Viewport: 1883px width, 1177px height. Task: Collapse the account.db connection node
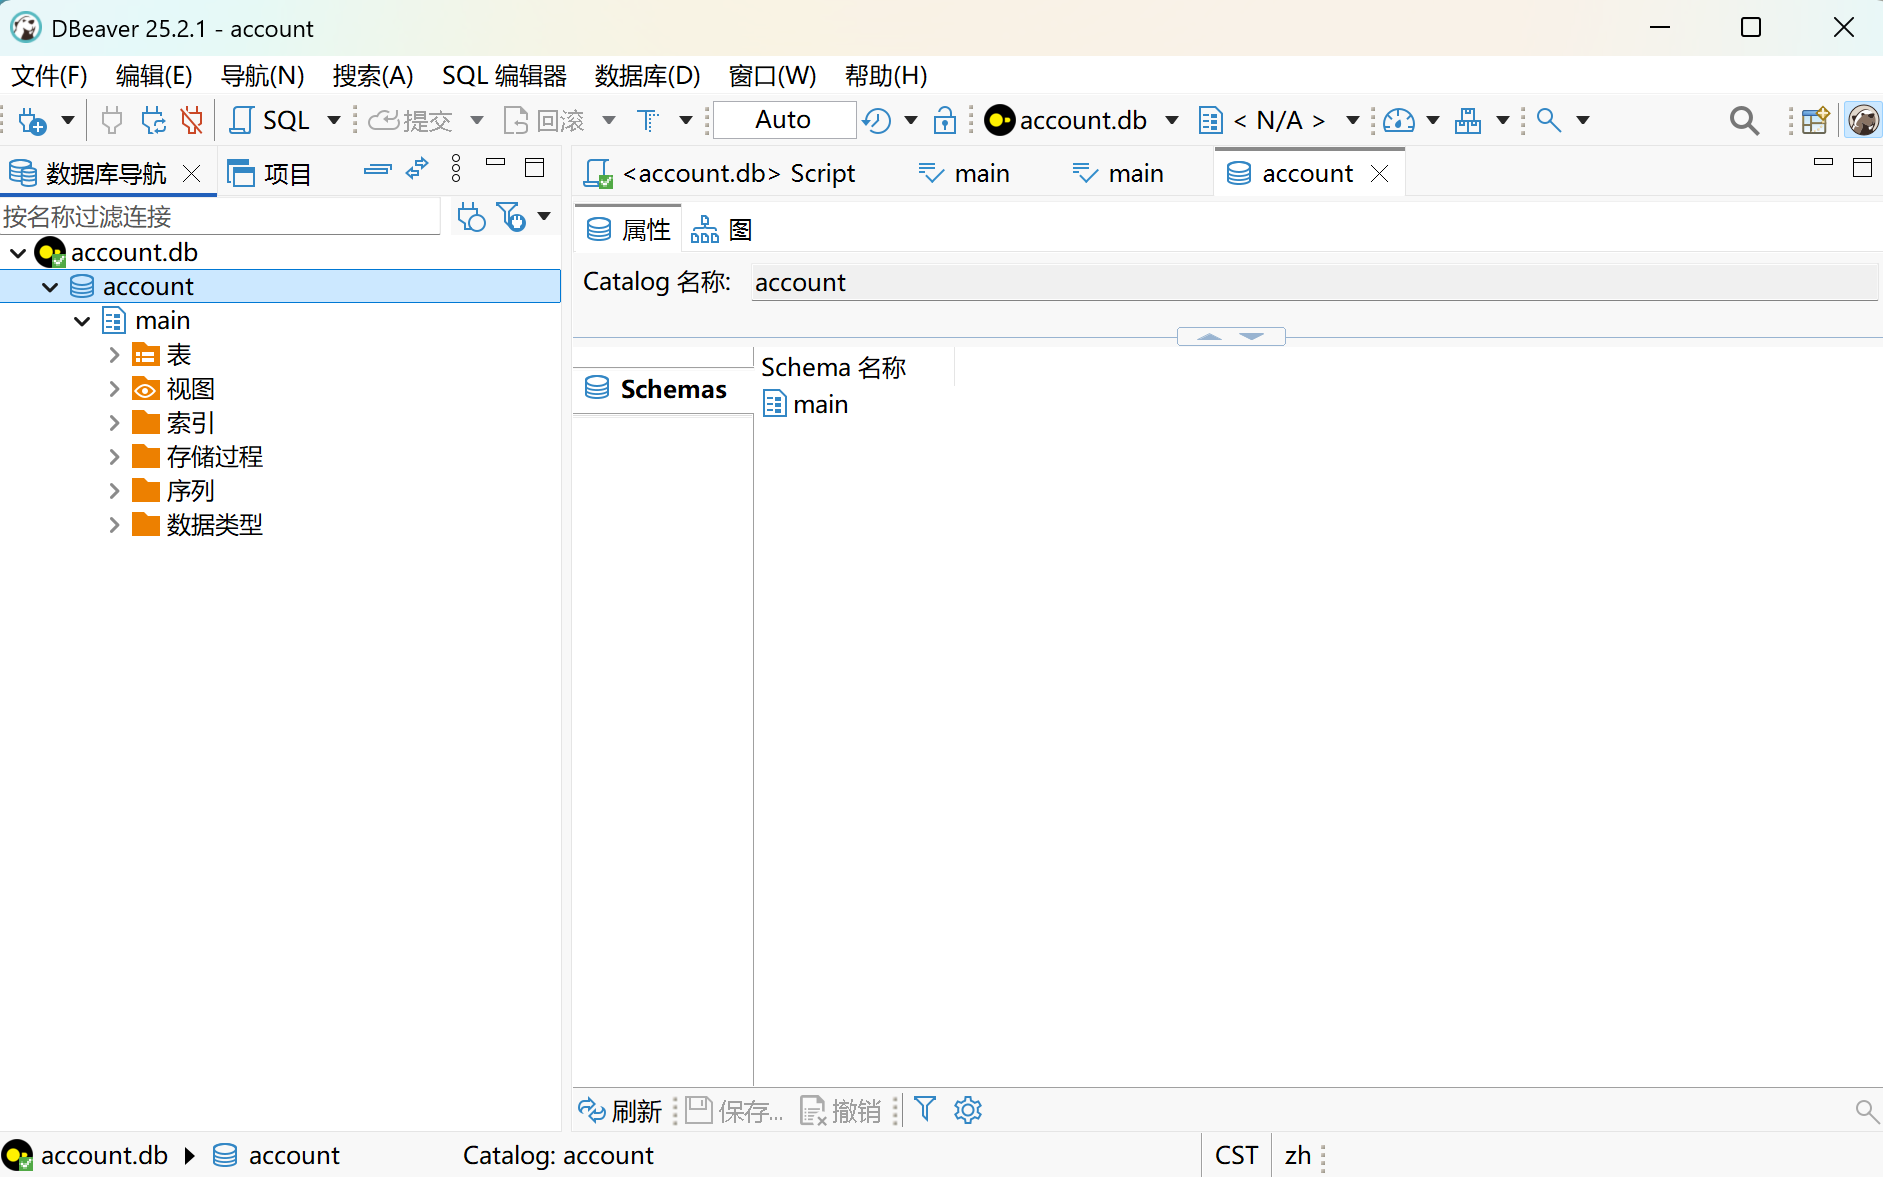point(18,253)
